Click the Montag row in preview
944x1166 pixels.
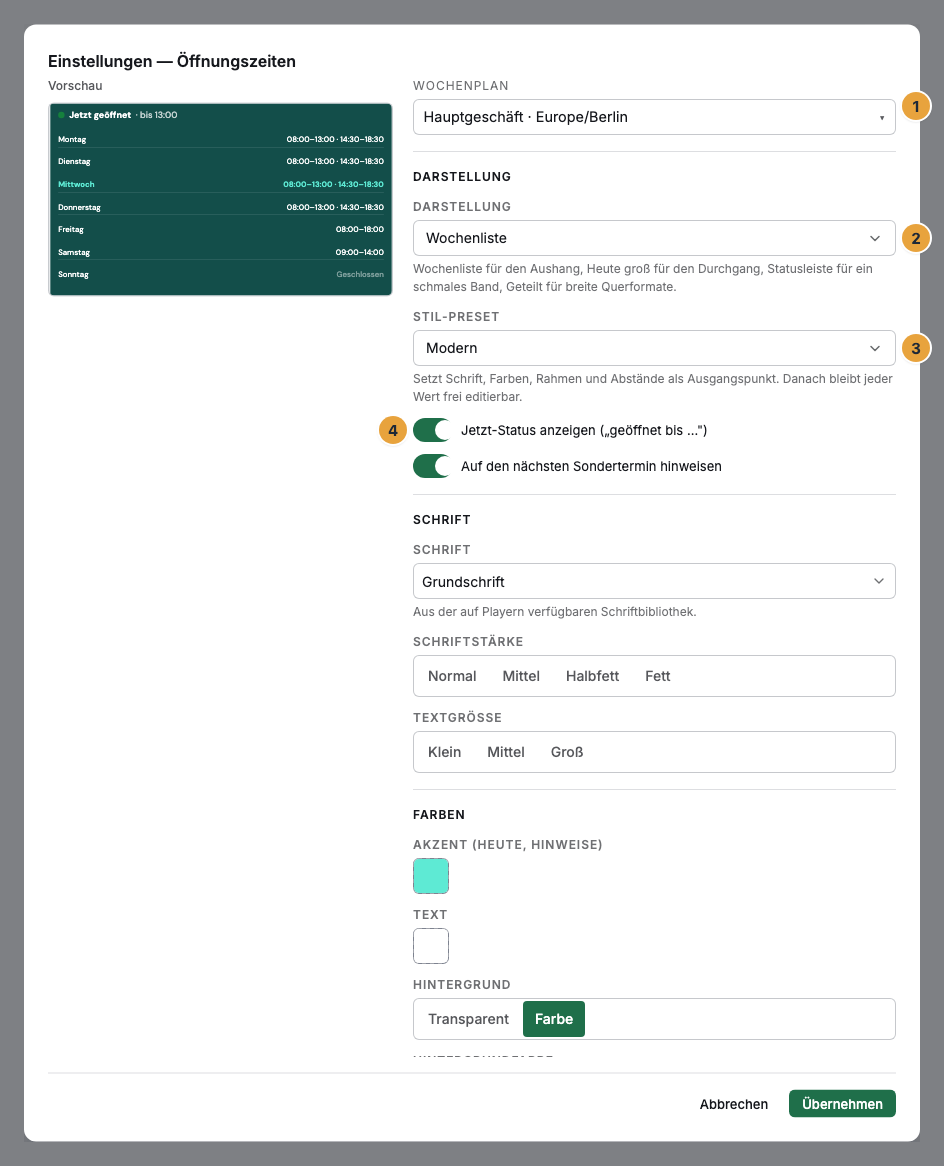221,139
